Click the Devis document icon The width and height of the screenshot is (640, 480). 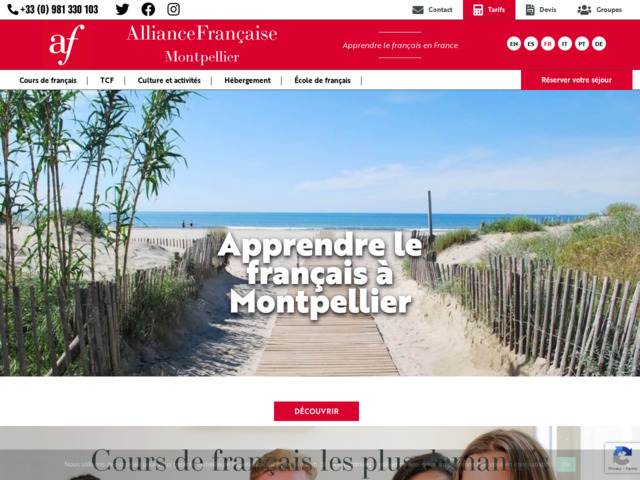pos(530,10)
